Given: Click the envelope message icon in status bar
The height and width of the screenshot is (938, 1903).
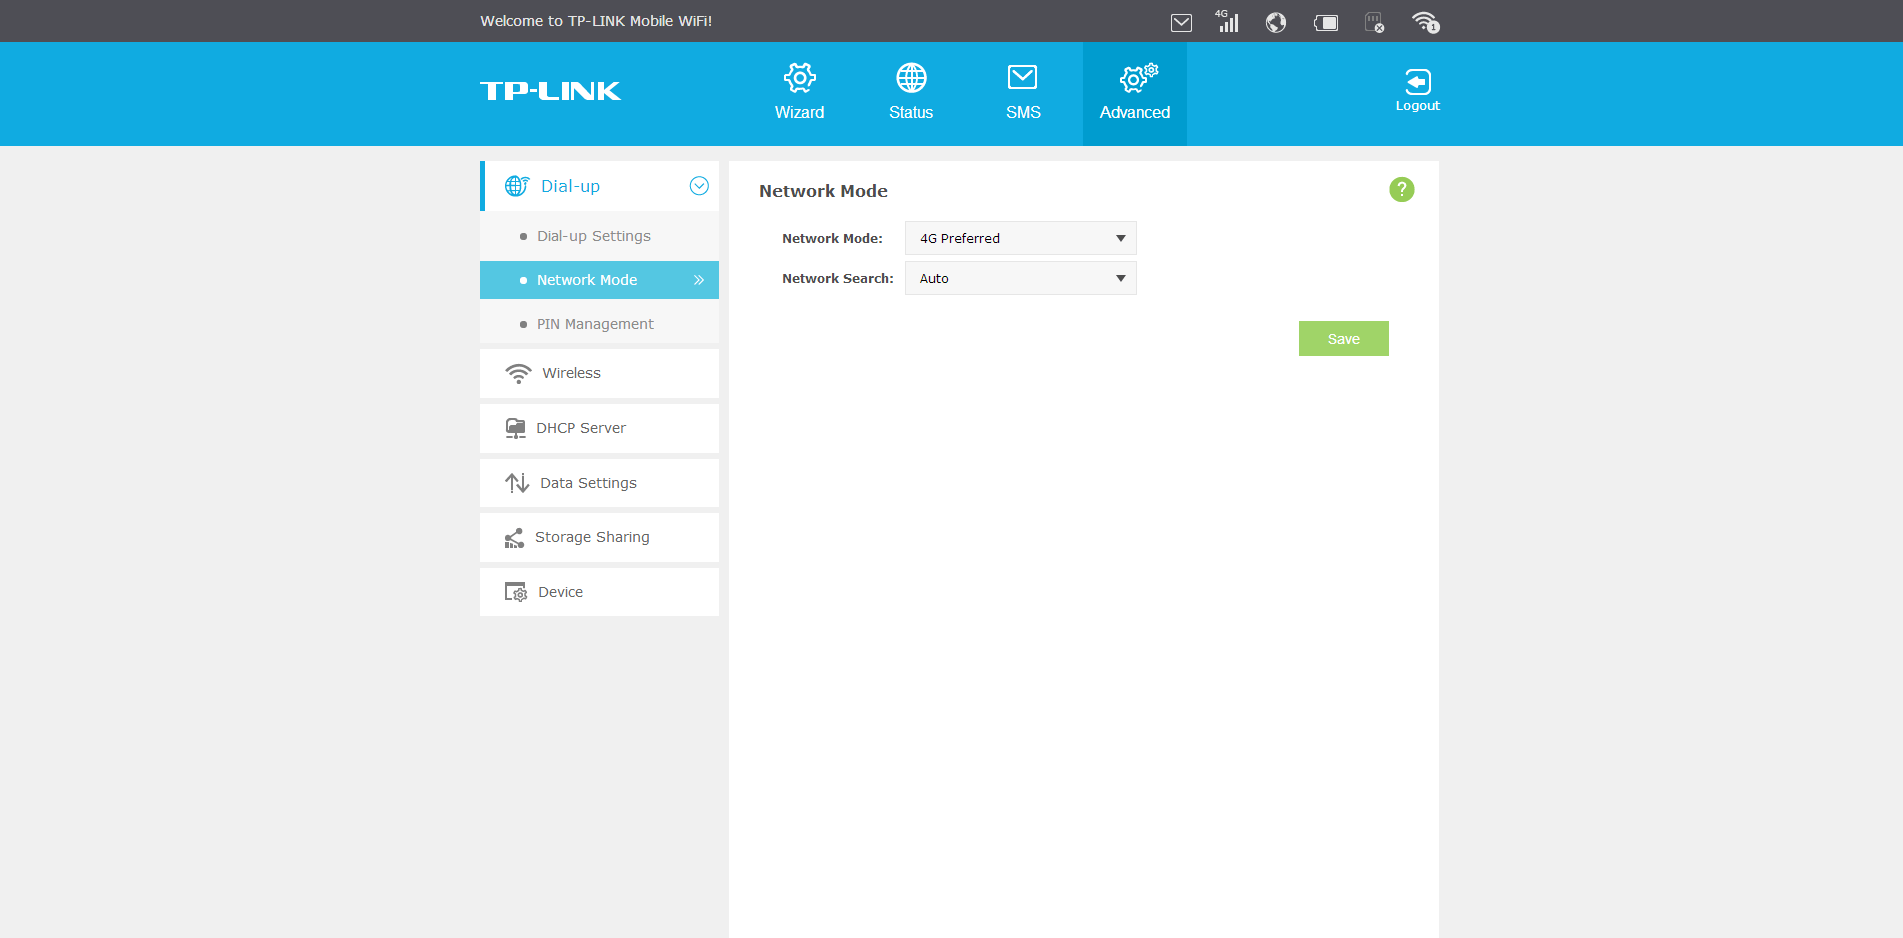Looking at the screenshot, I should point(1181,22).
